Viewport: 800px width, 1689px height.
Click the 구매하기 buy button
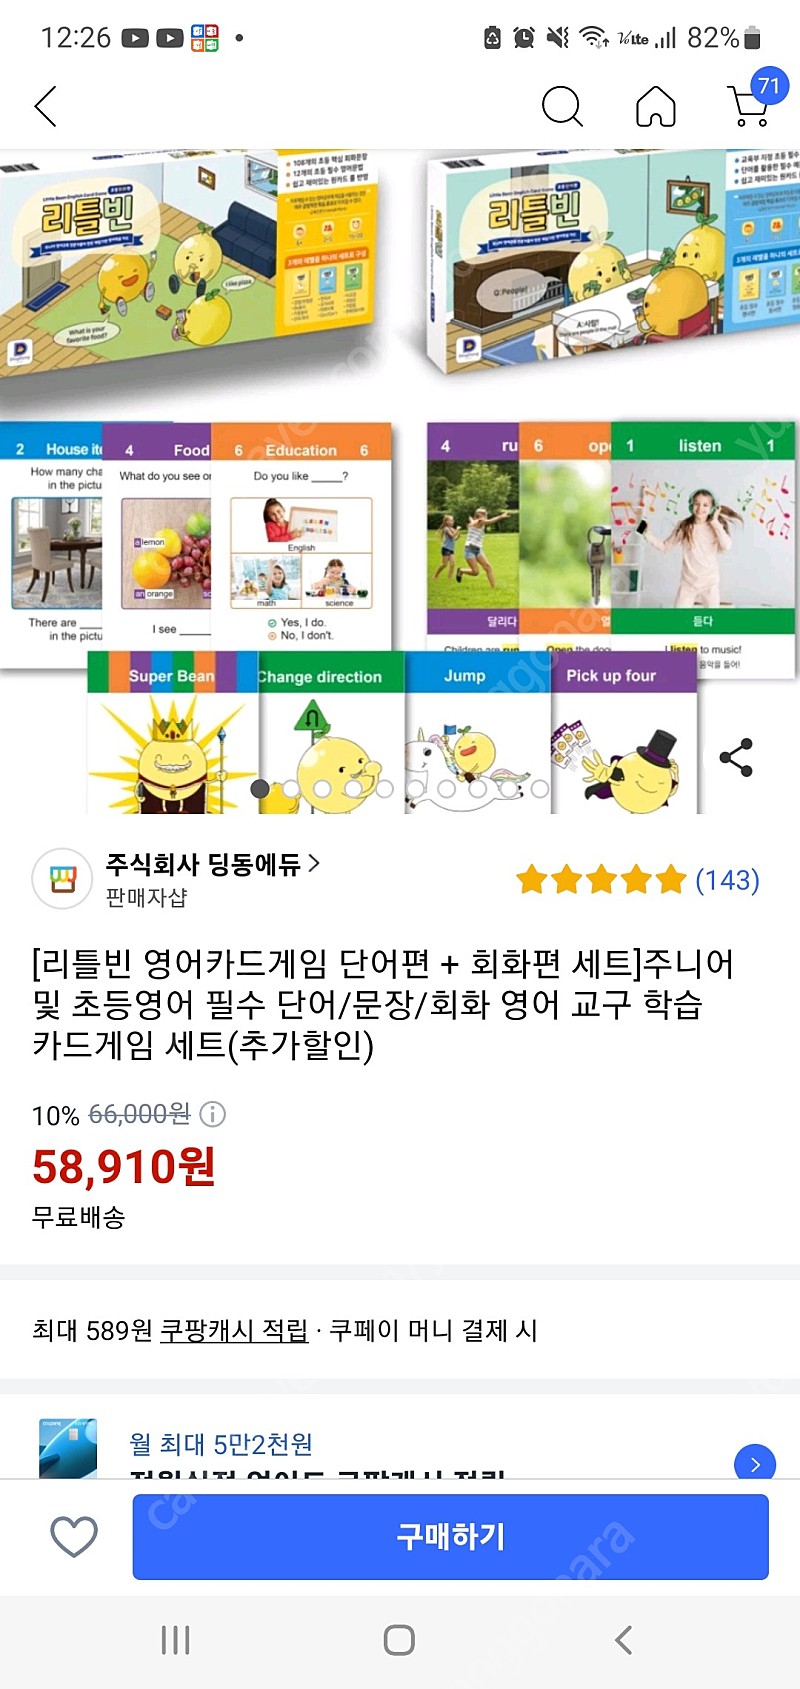point(451,1536)
